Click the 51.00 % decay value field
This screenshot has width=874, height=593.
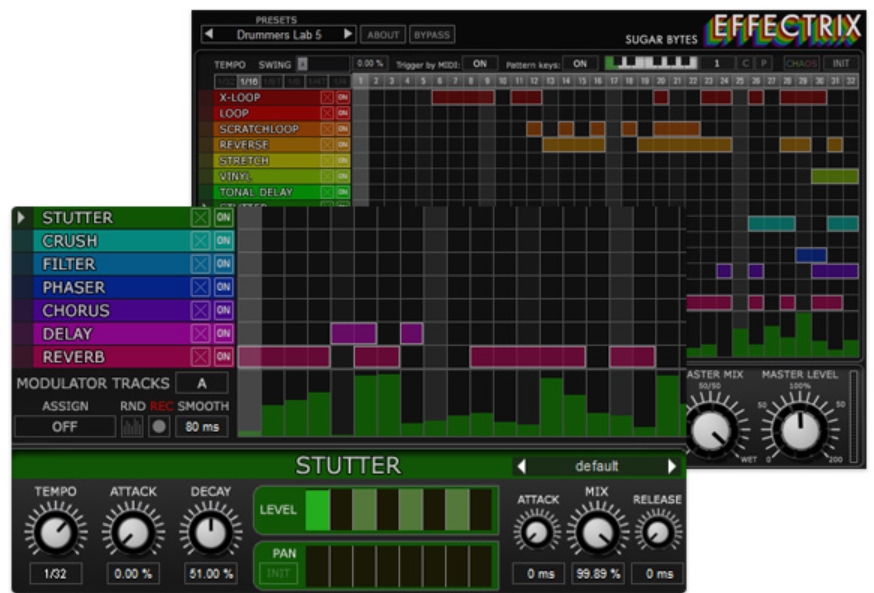(x=211, y=573)
